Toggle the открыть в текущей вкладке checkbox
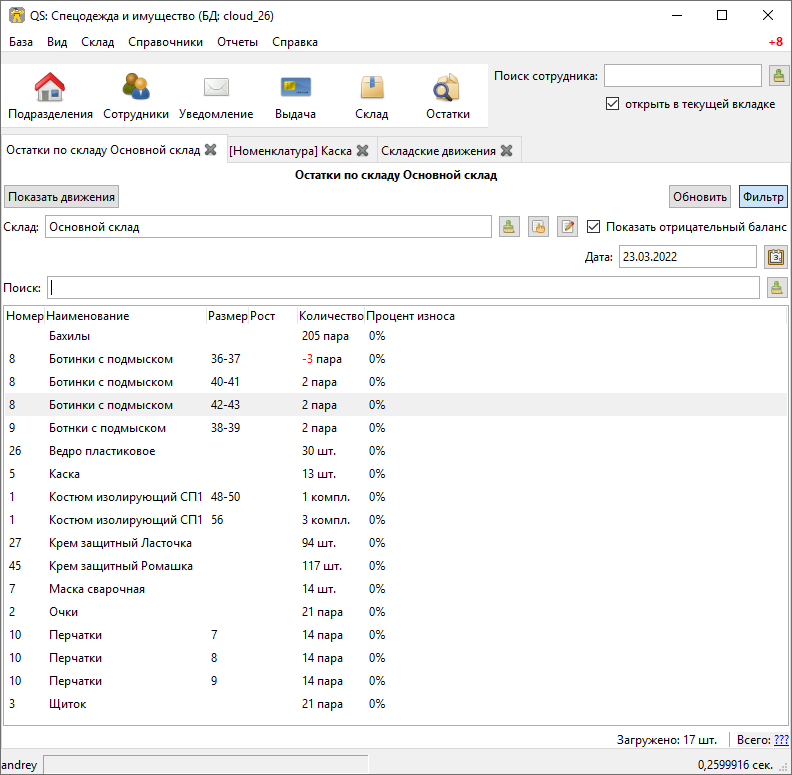The image size is (792, 775). (x=612, y=104)
